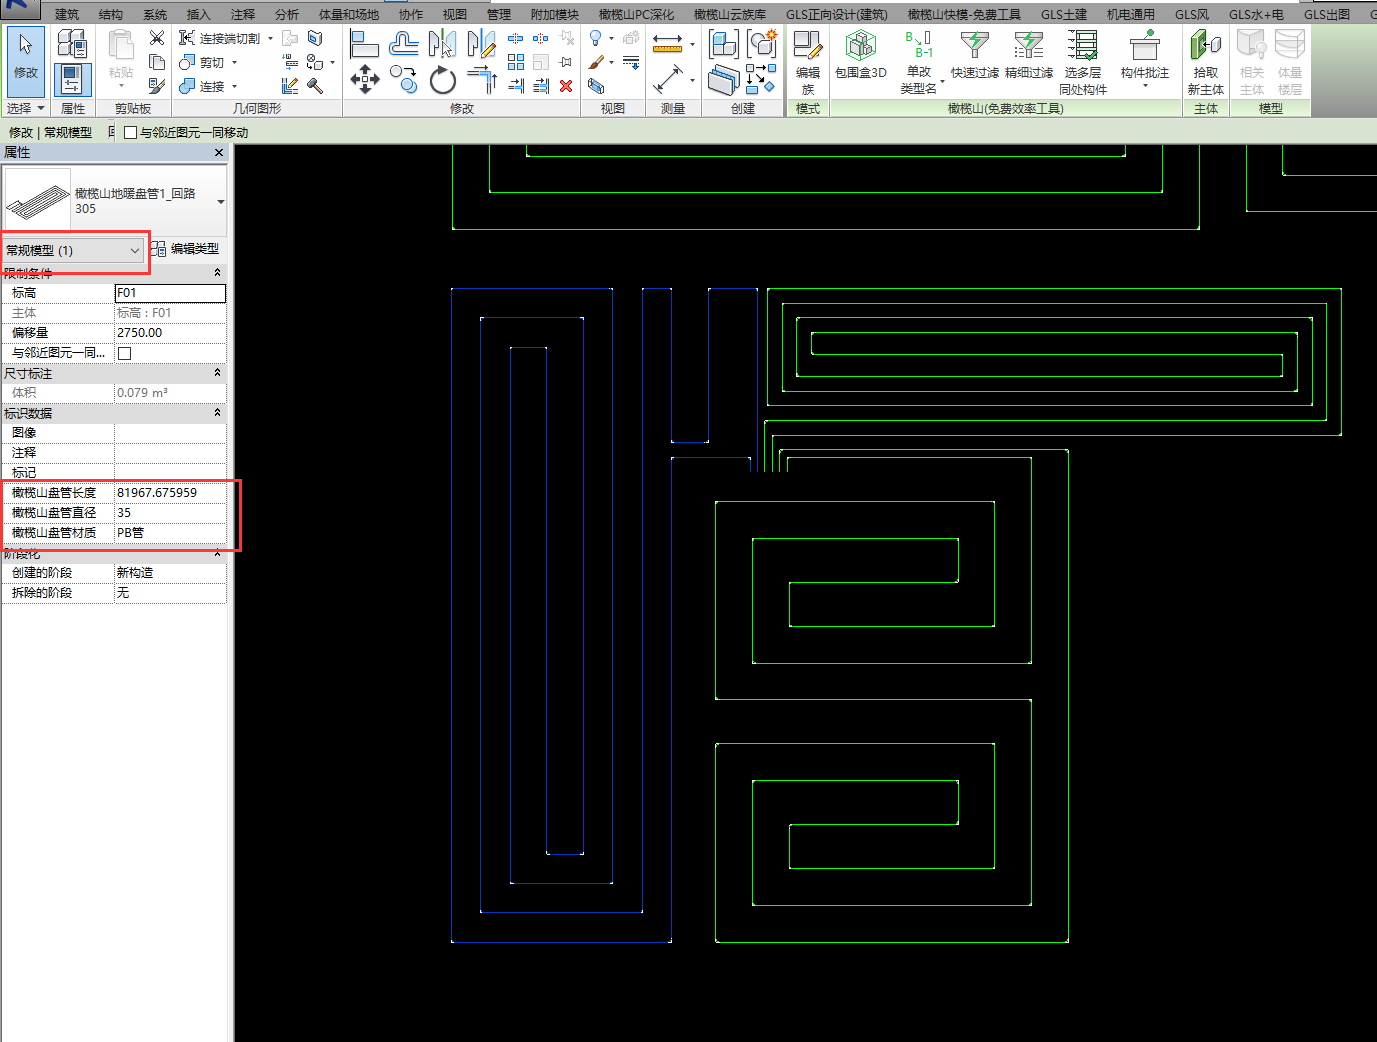1377x1042 pixels.
Task: Open 单改类型名 dropdown
Action: (942, 81)
